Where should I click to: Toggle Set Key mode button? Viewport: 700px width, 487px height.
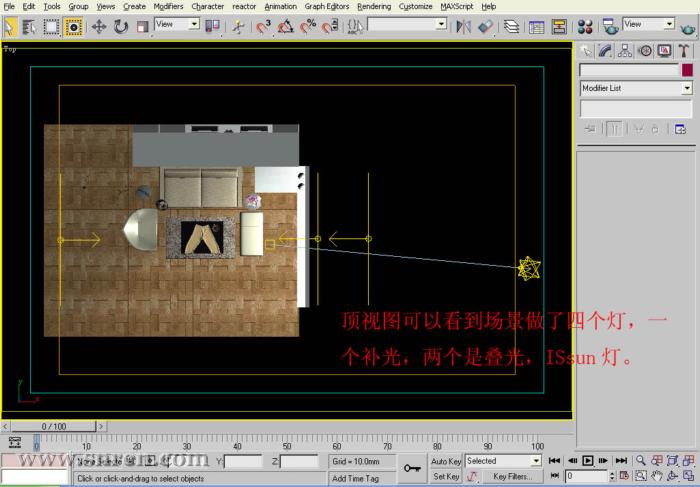[x=446, y=477]
